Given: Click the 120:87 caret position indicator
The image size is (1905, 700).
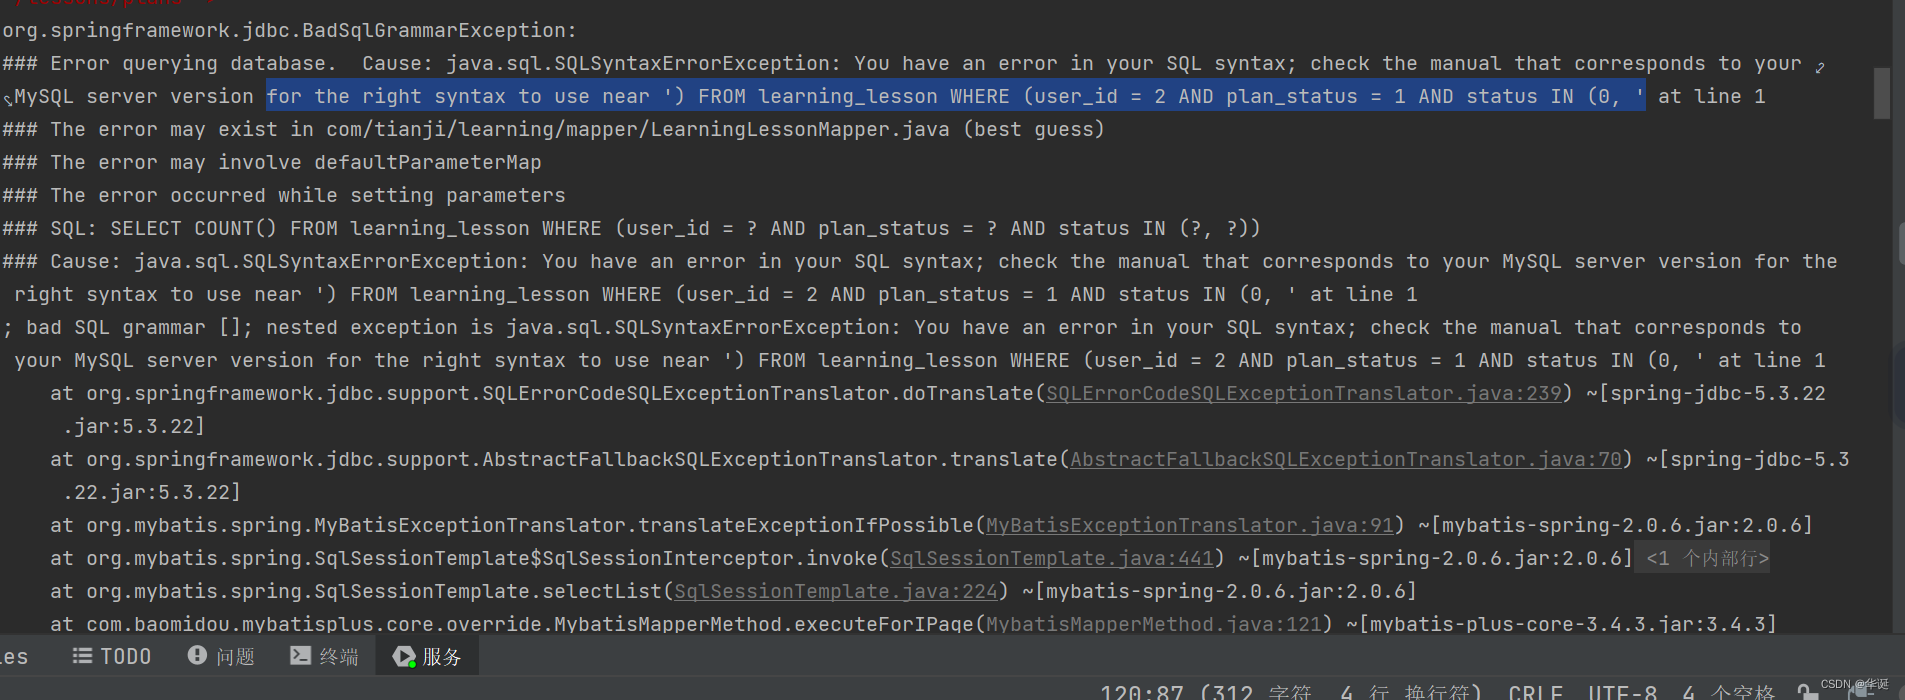Looking at the screenshot, I should pos(1143,690).
